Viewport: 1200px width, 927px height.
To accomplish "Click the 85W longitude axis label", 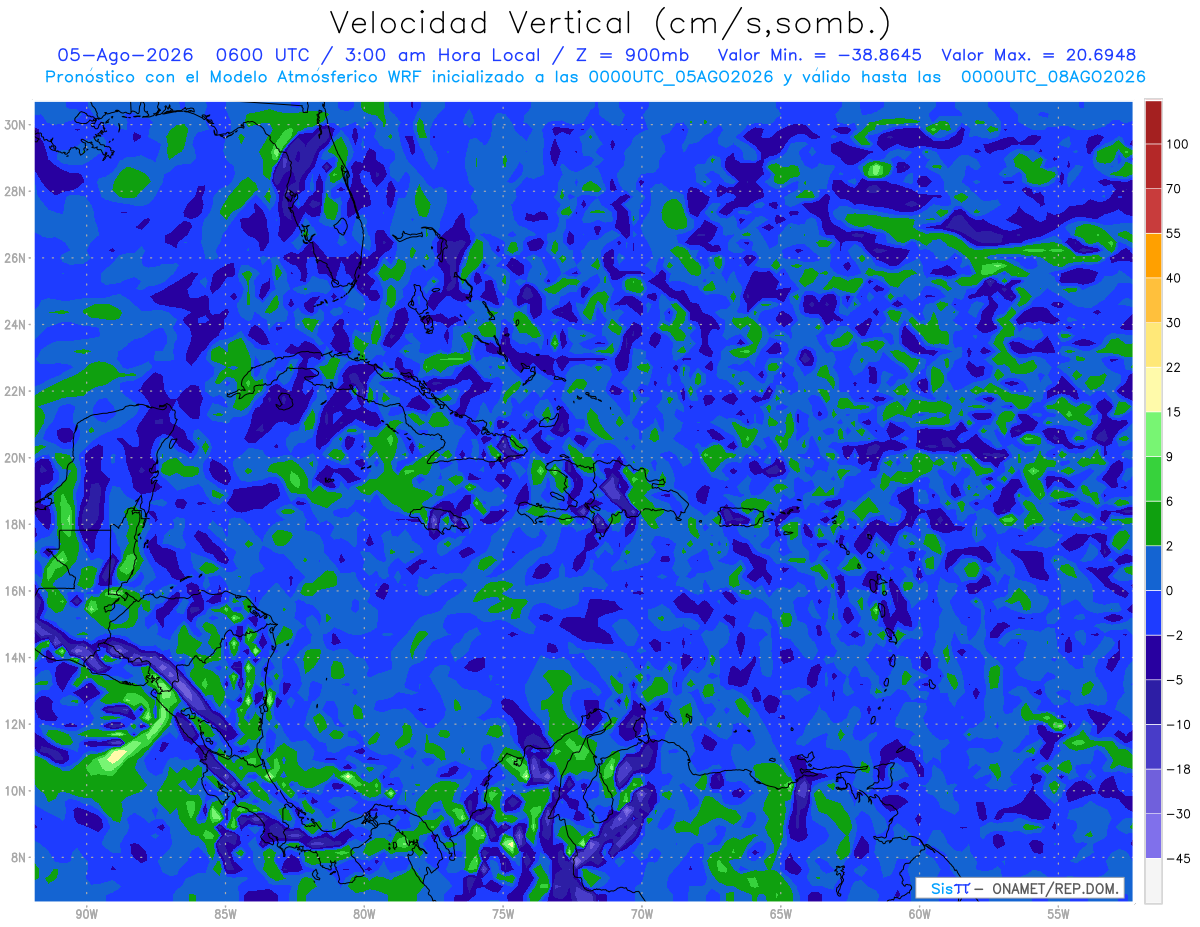I will (x=225, y=914).
